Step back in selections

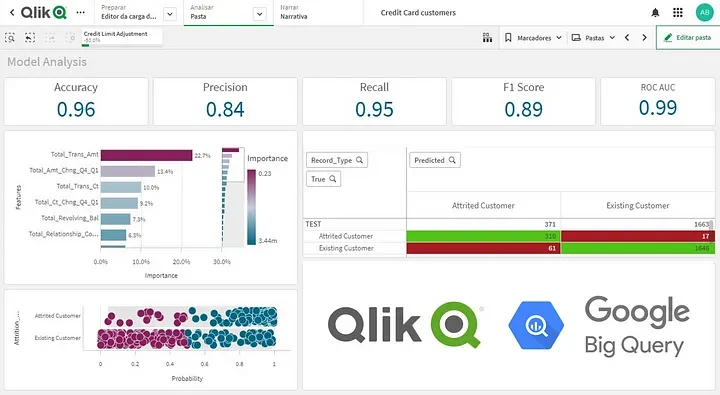click(30, 38)
